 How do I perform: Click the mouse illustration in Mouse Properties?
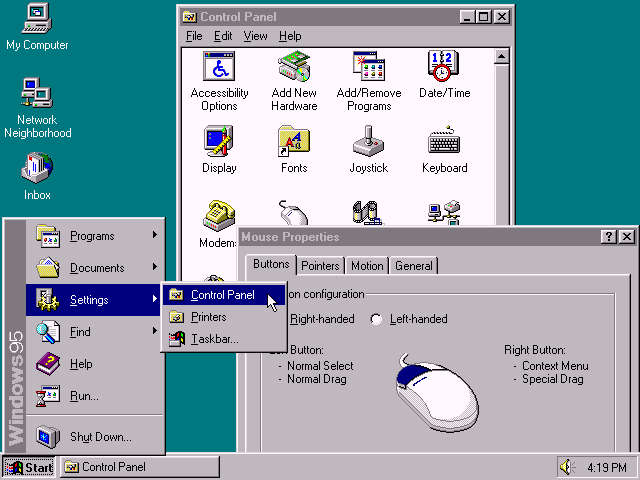coord(437,393)
